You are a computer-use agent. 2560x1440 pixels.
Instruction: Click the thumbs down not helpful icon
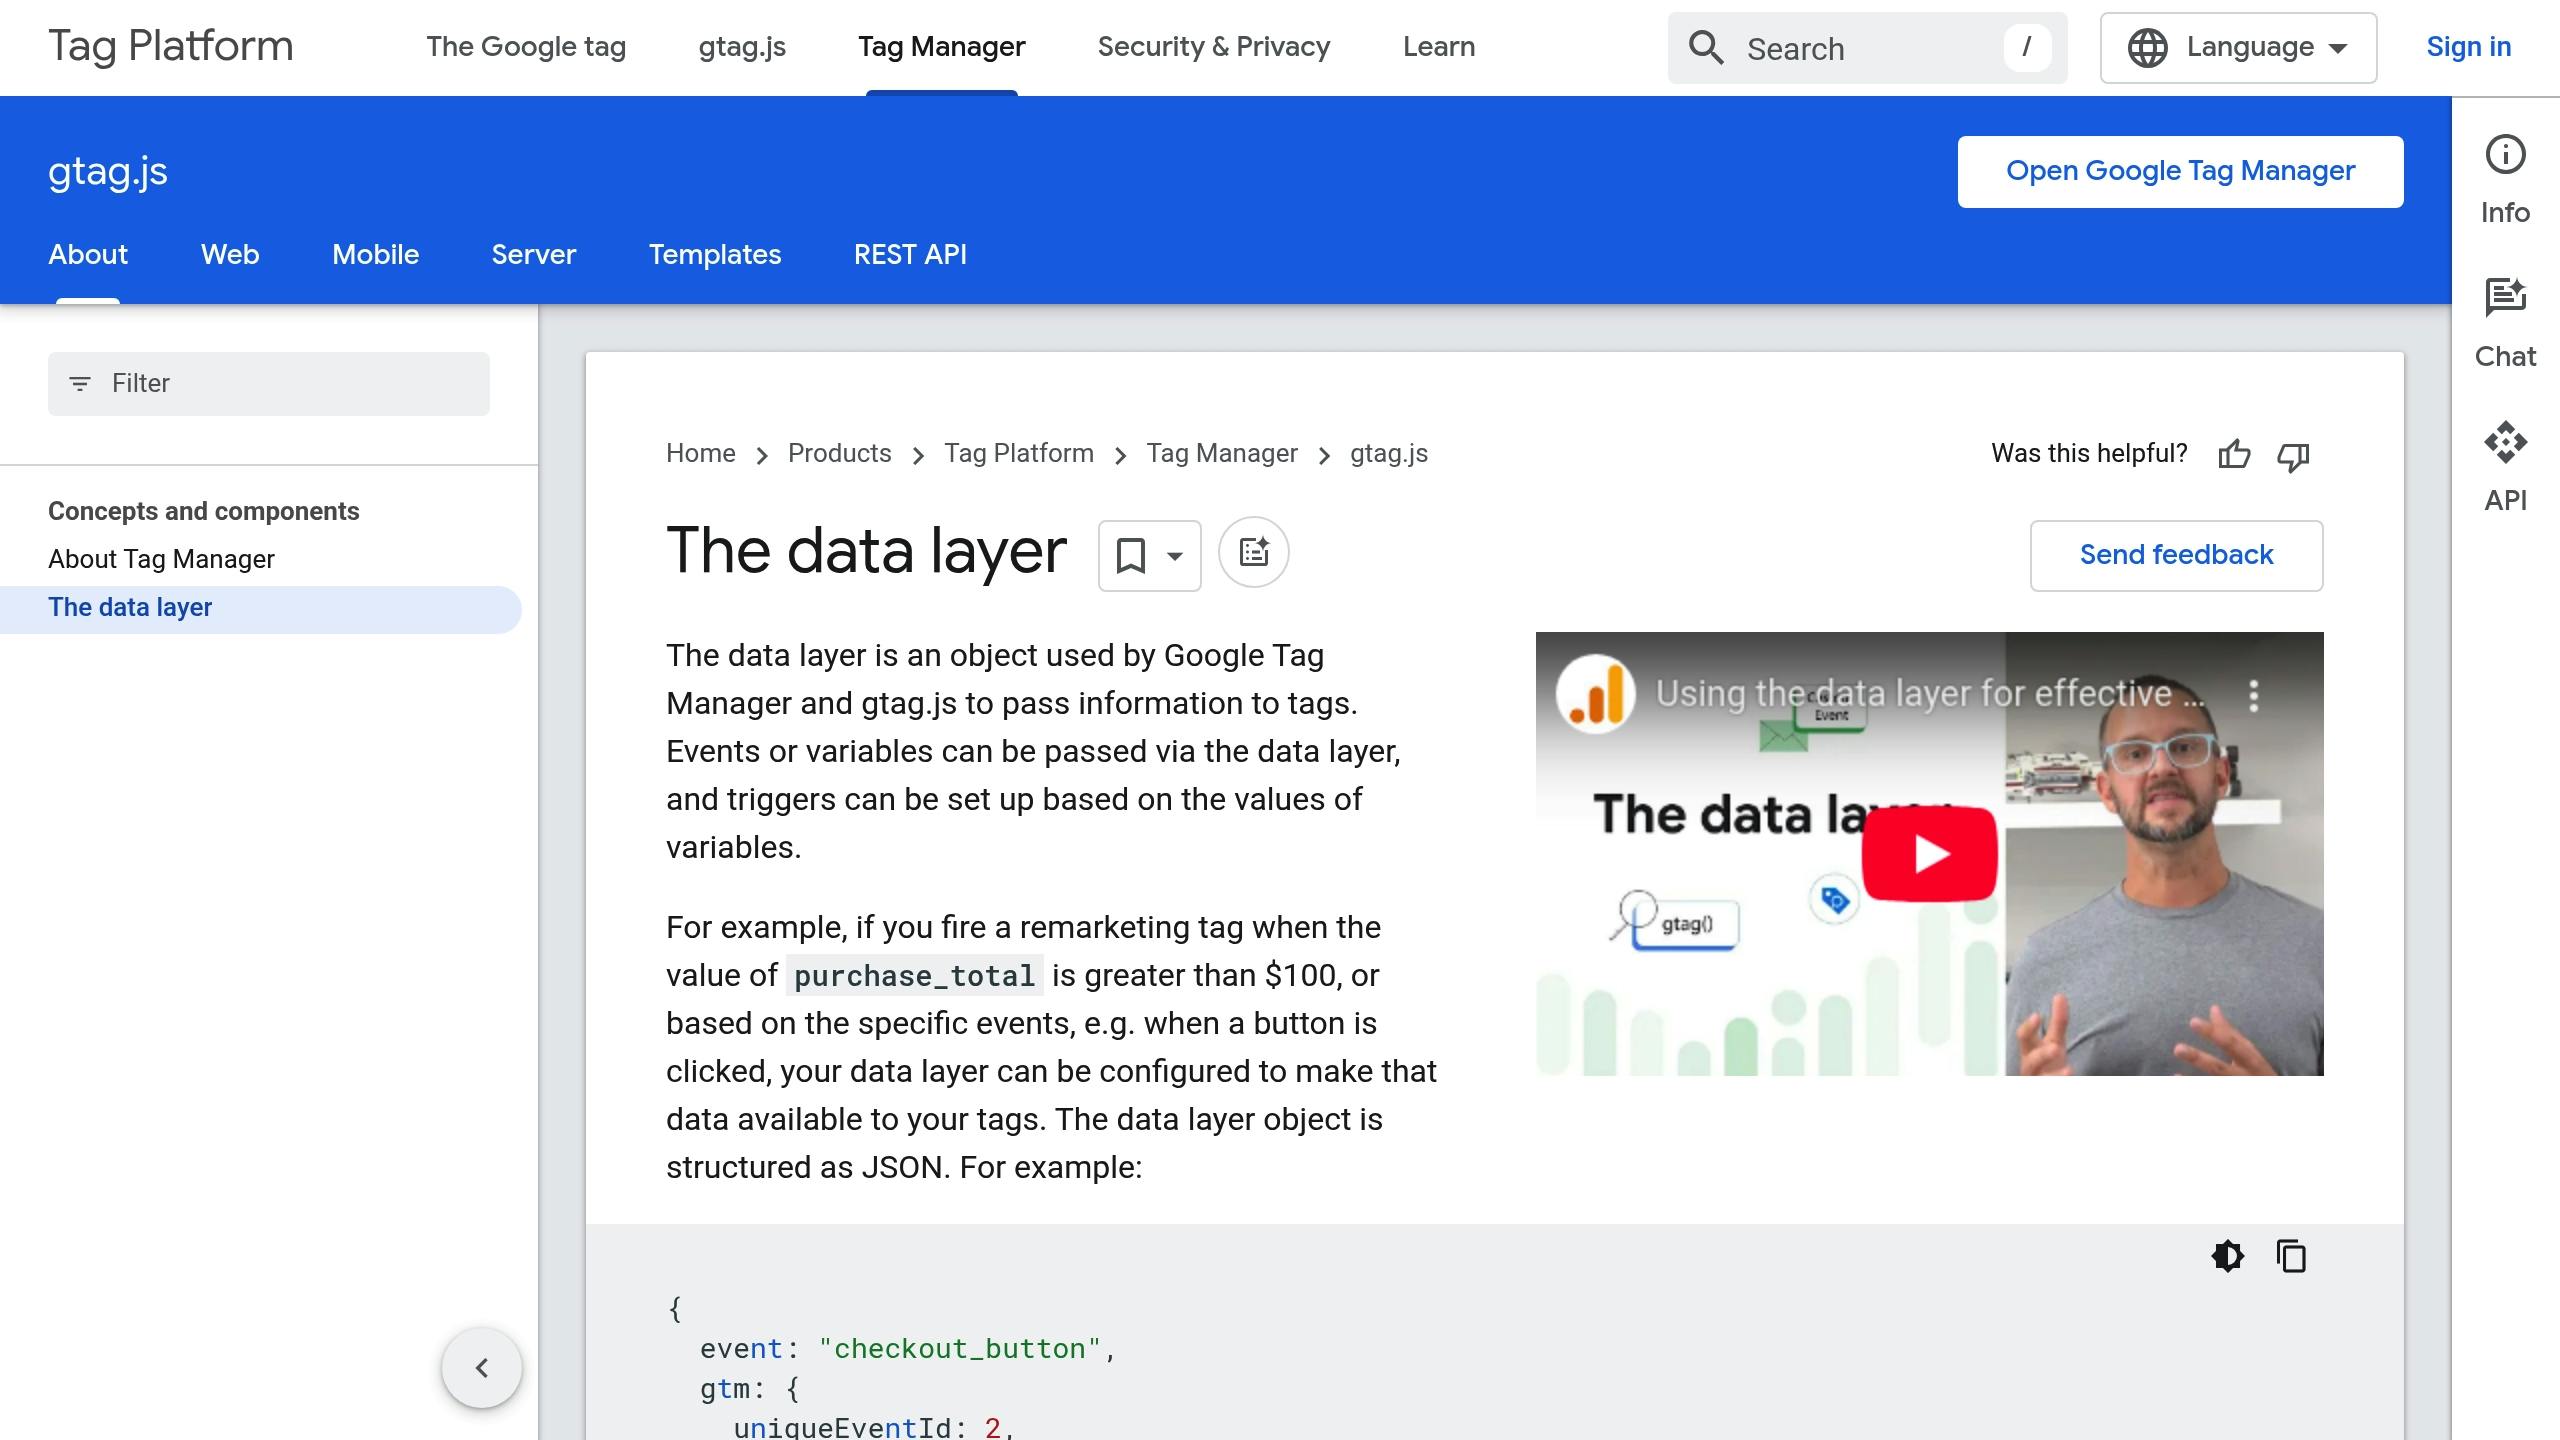click(x=2293, y=455)
